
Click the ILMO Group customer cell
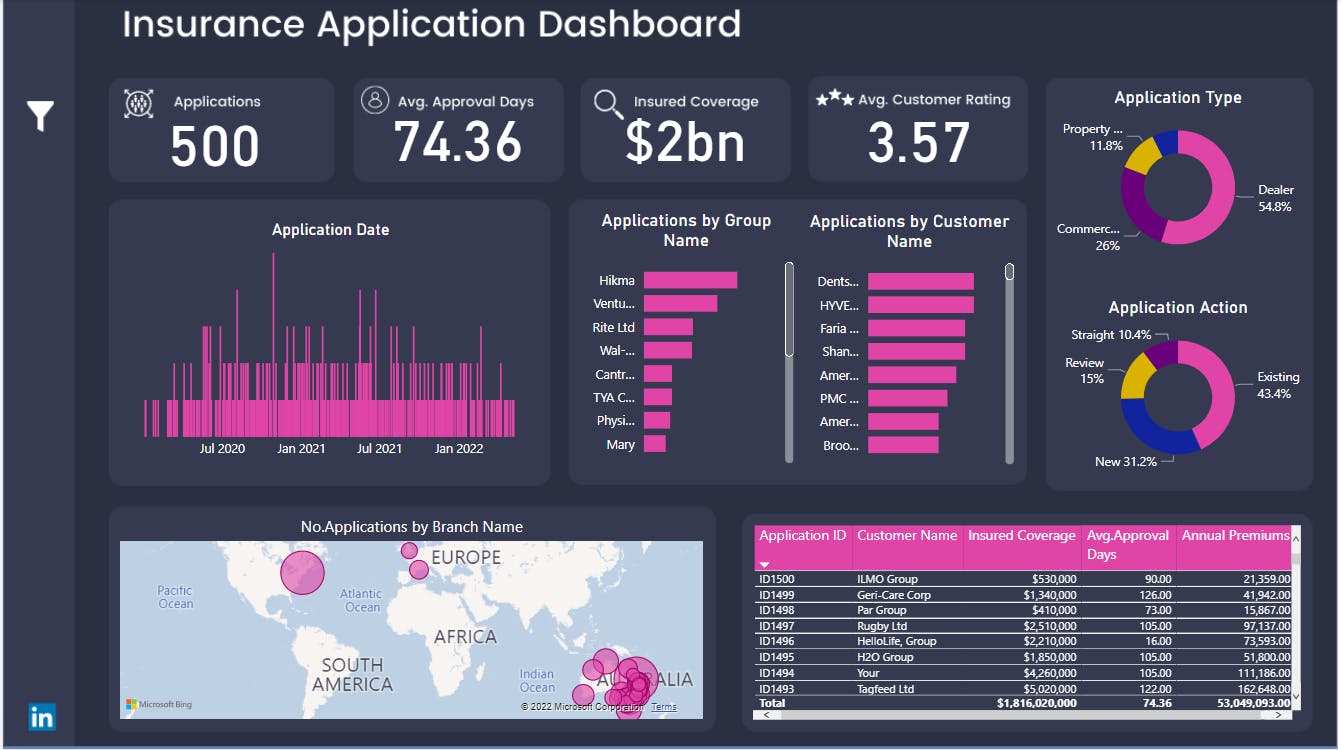(887, 579)
